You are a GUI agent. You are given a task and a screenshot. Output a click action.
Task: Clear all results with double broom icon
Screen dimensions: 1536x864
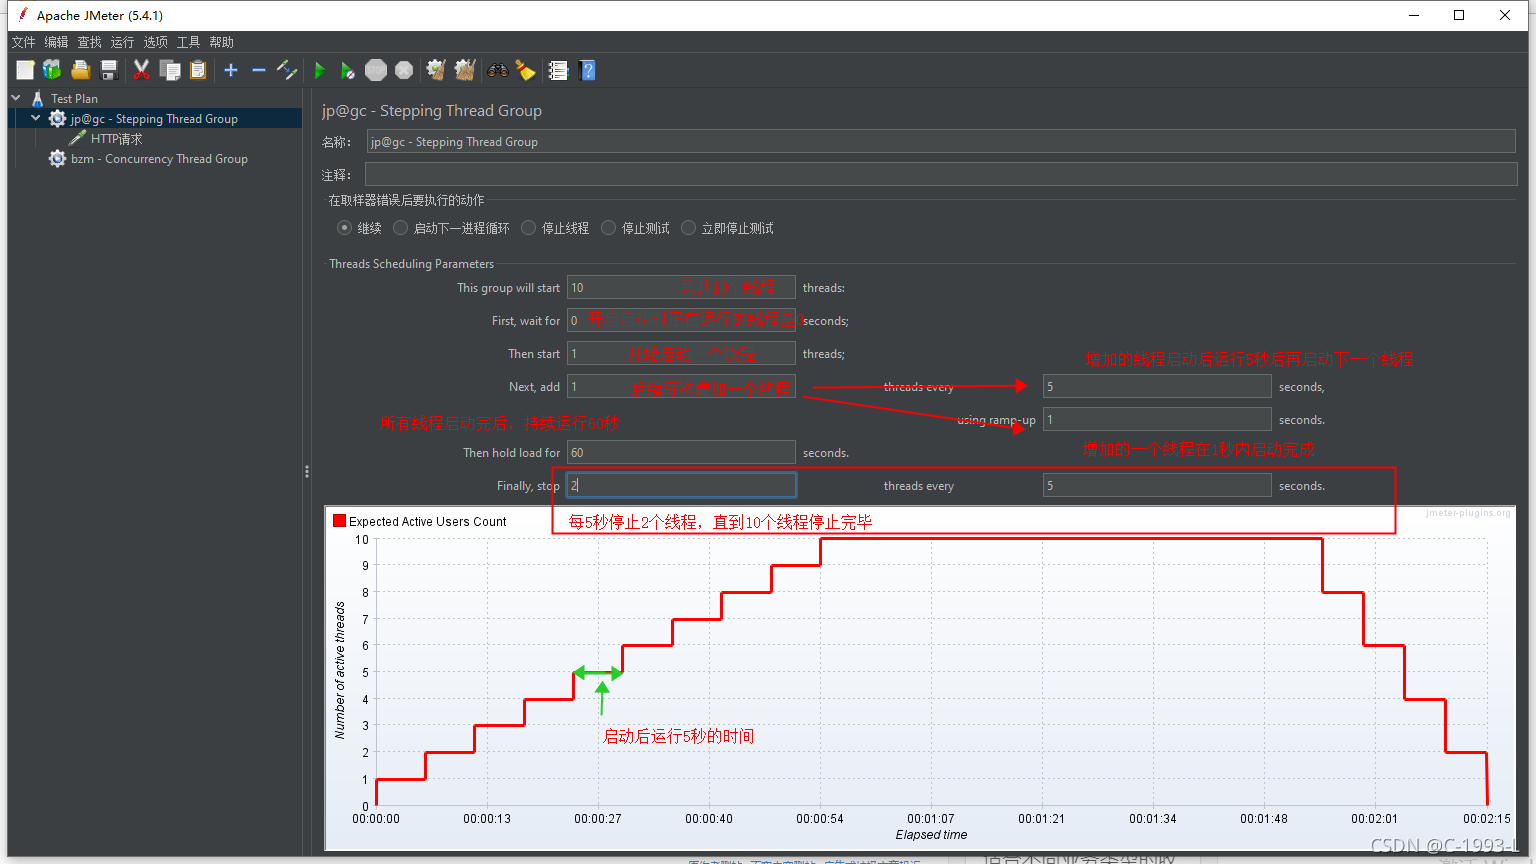(x=465, y=70)
